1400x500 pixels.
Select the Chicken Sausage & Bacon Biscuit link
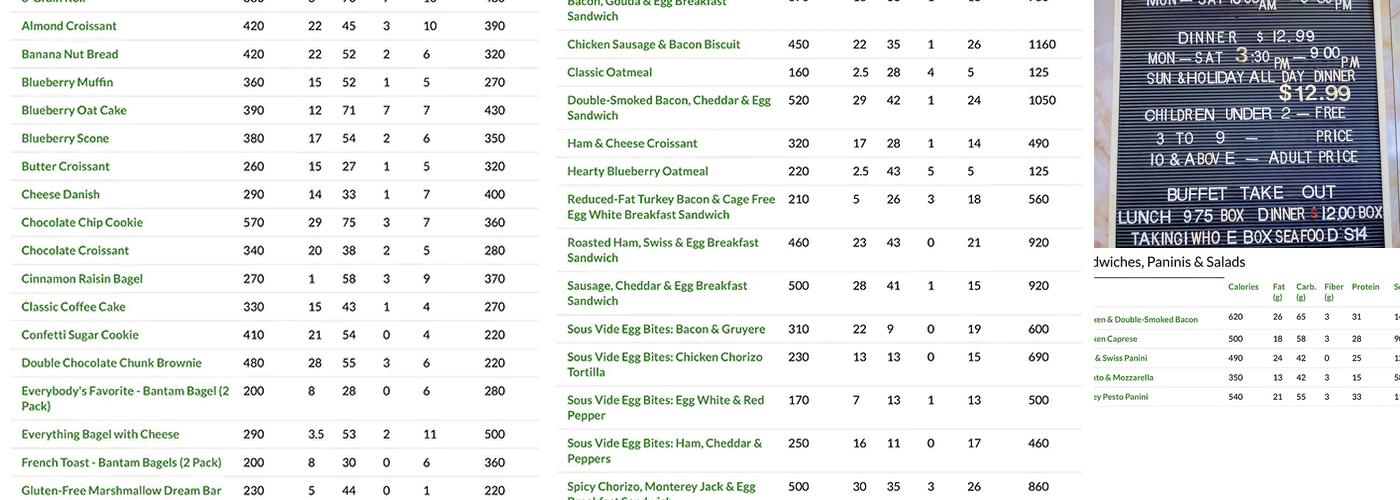(x=654, y=44)
